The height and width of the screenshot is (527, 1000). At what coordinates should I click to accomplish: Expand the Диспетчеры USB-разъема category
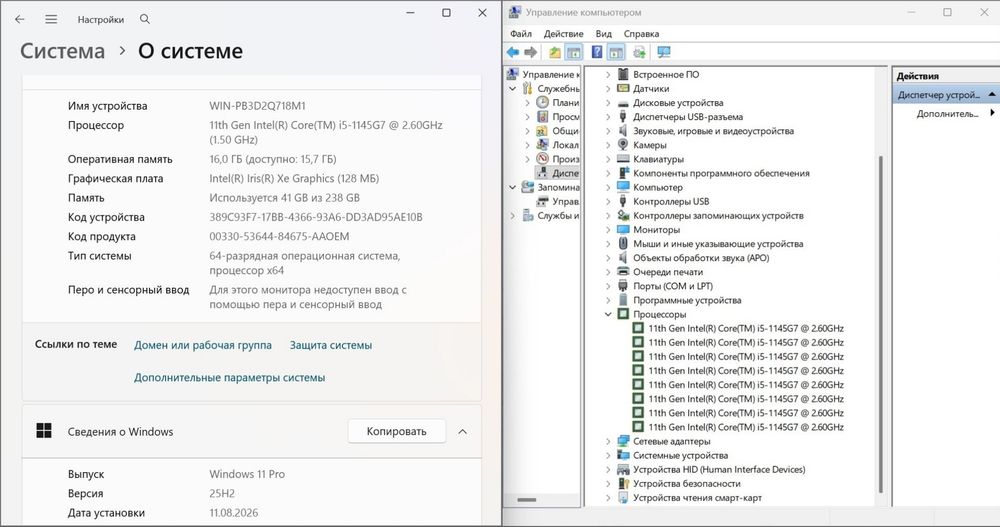click(608, 117)
